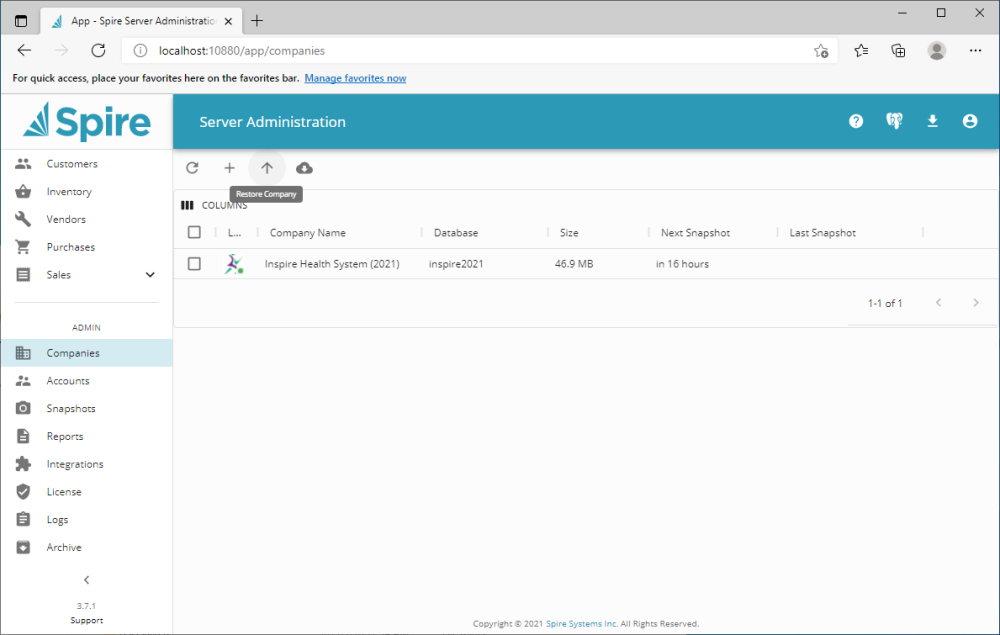Click the browser refresh button
The width and height of the screenshot is (1000, 635).
click(x=98, y=50)
